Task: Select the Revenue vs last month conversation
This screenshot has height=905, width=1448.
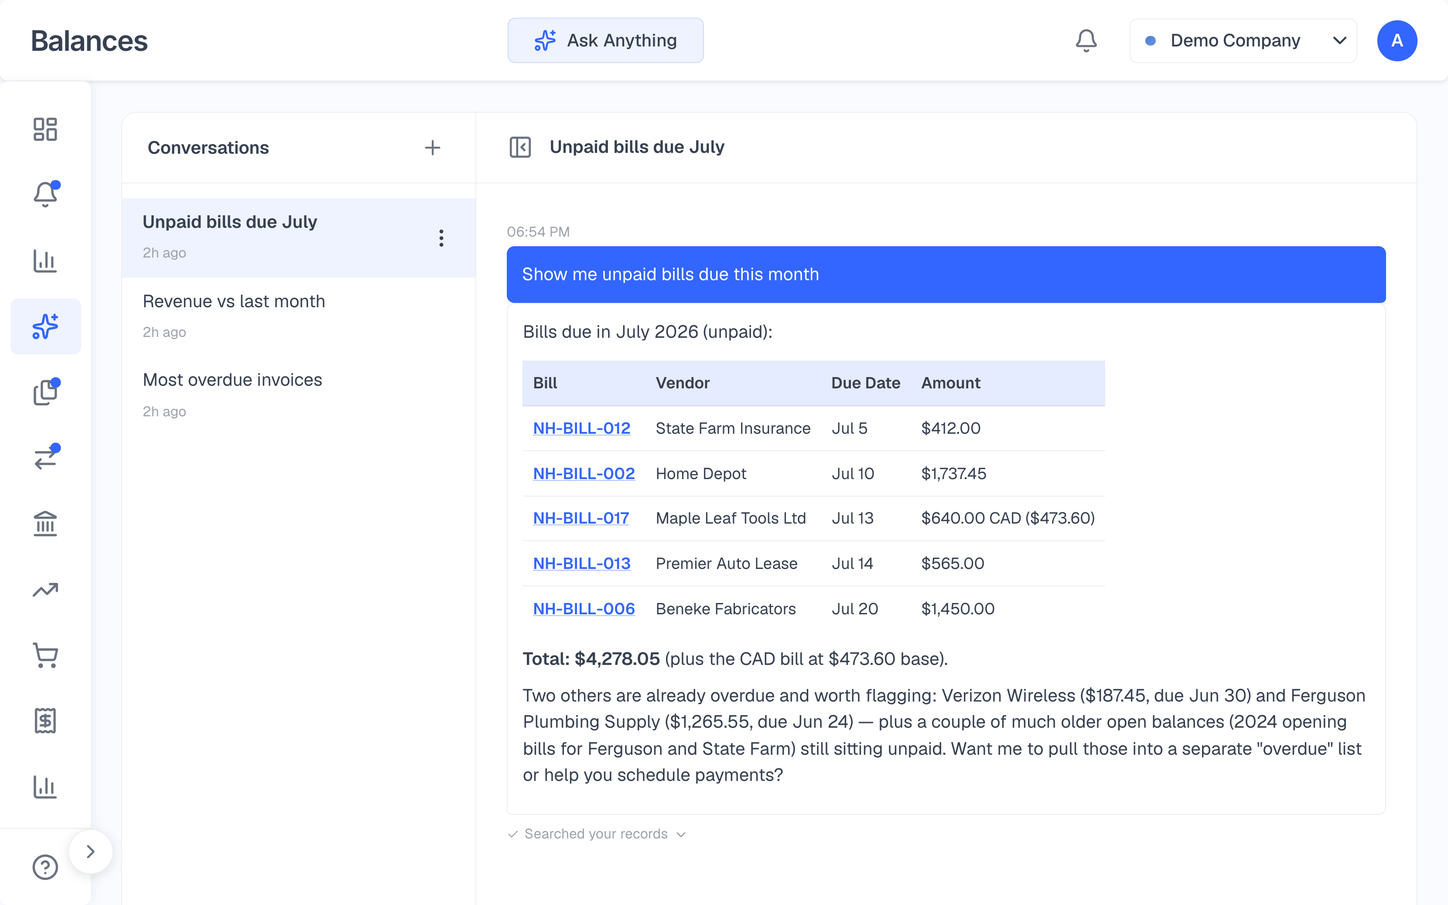Action: (x=298, y=316)
